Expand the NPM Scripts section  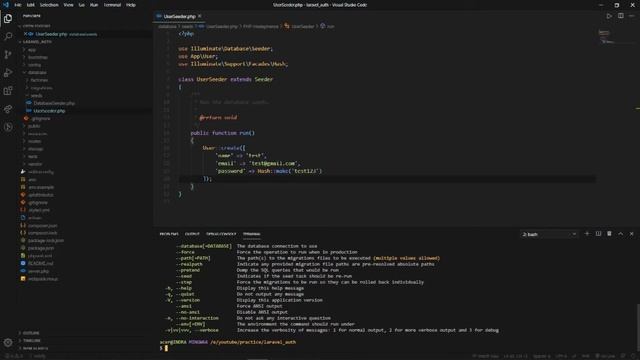[x=35, y=348]
